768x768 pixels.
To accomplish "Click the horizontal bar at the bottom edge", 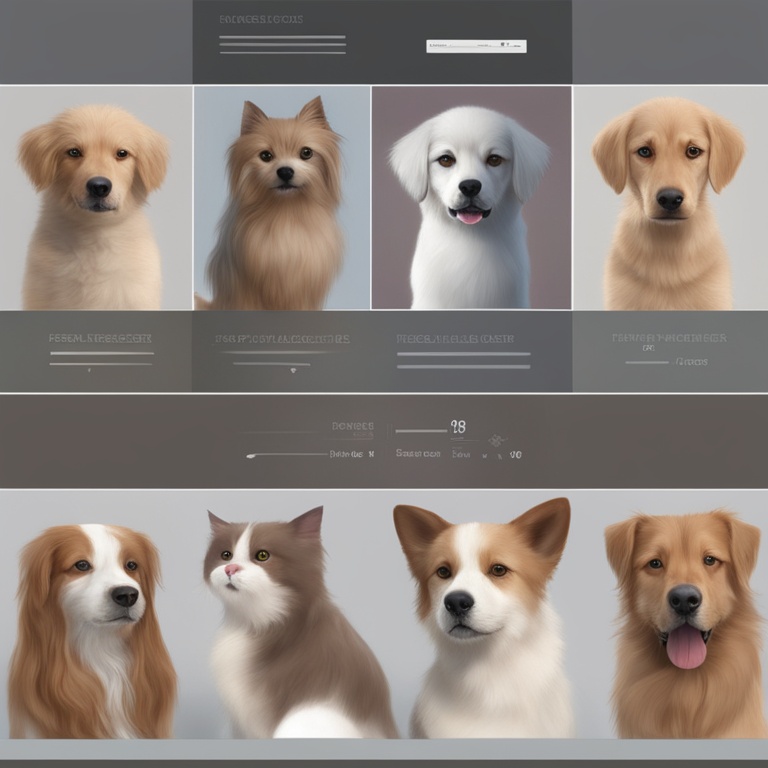I will coord(384,750).
